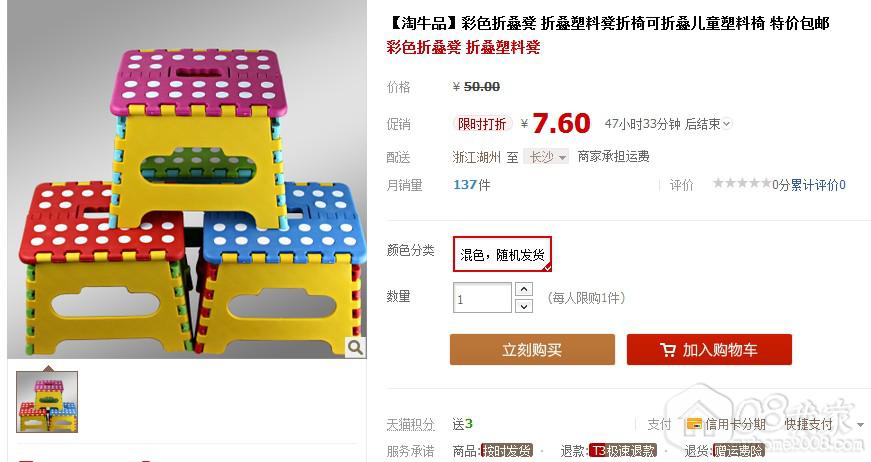
Task: Click the five-star rating icons
Action: (x=742, y=183)
